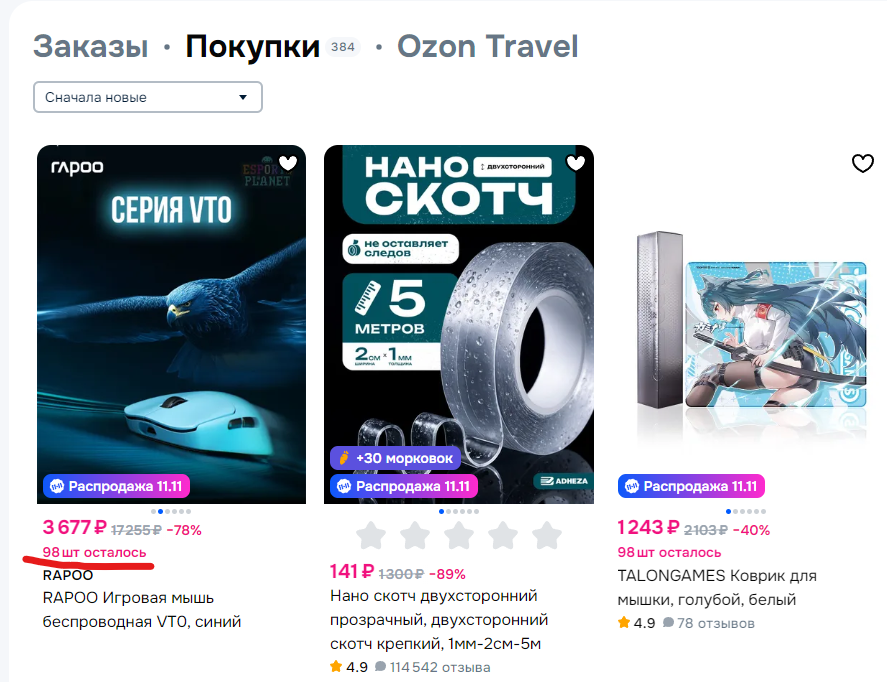Toggle favorite heart on Нано скотч card
Screen dimensions: 887x682
click(575, 163)
